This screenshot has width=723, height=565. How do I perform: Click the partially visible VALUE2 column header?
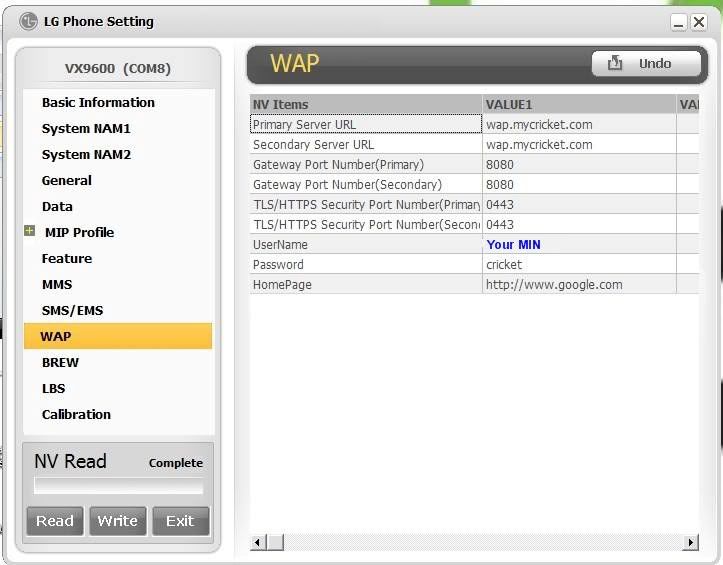[x=688, y=104]
